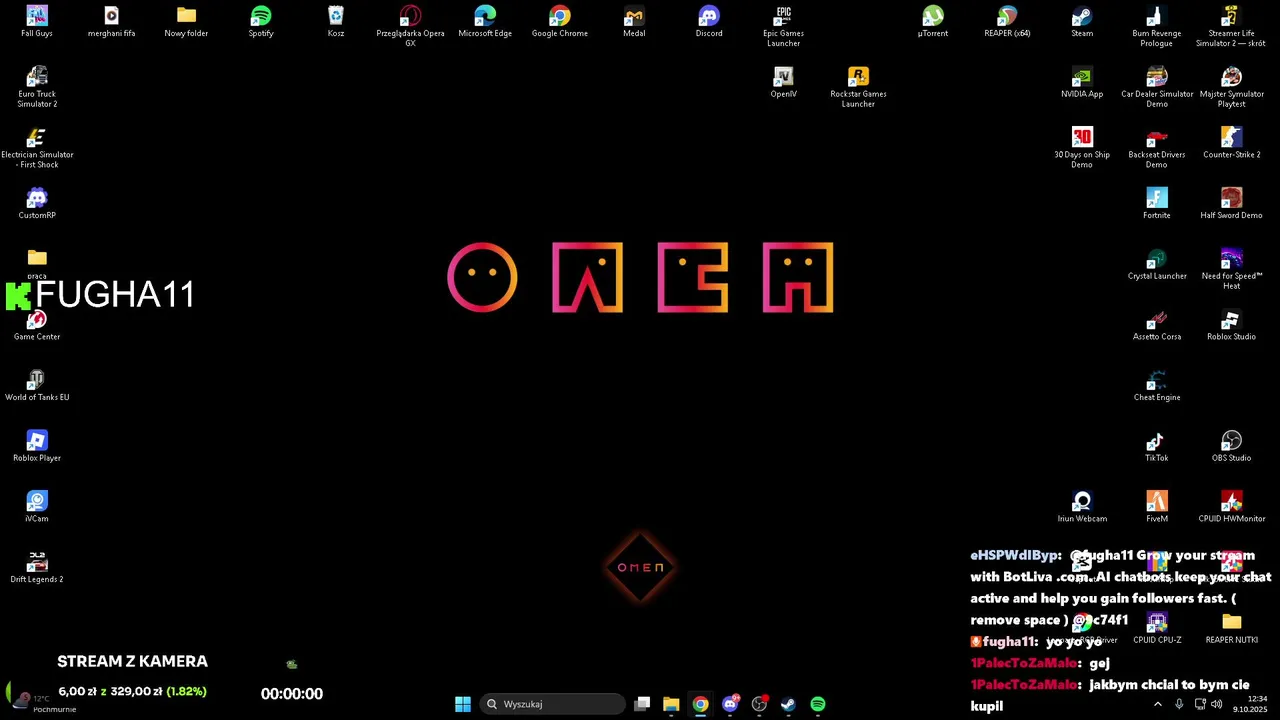Viewport: 1280px width, 720px height.
Task: Open CPUID HWMonitor shortcut
Action: tap(1231, 508)
